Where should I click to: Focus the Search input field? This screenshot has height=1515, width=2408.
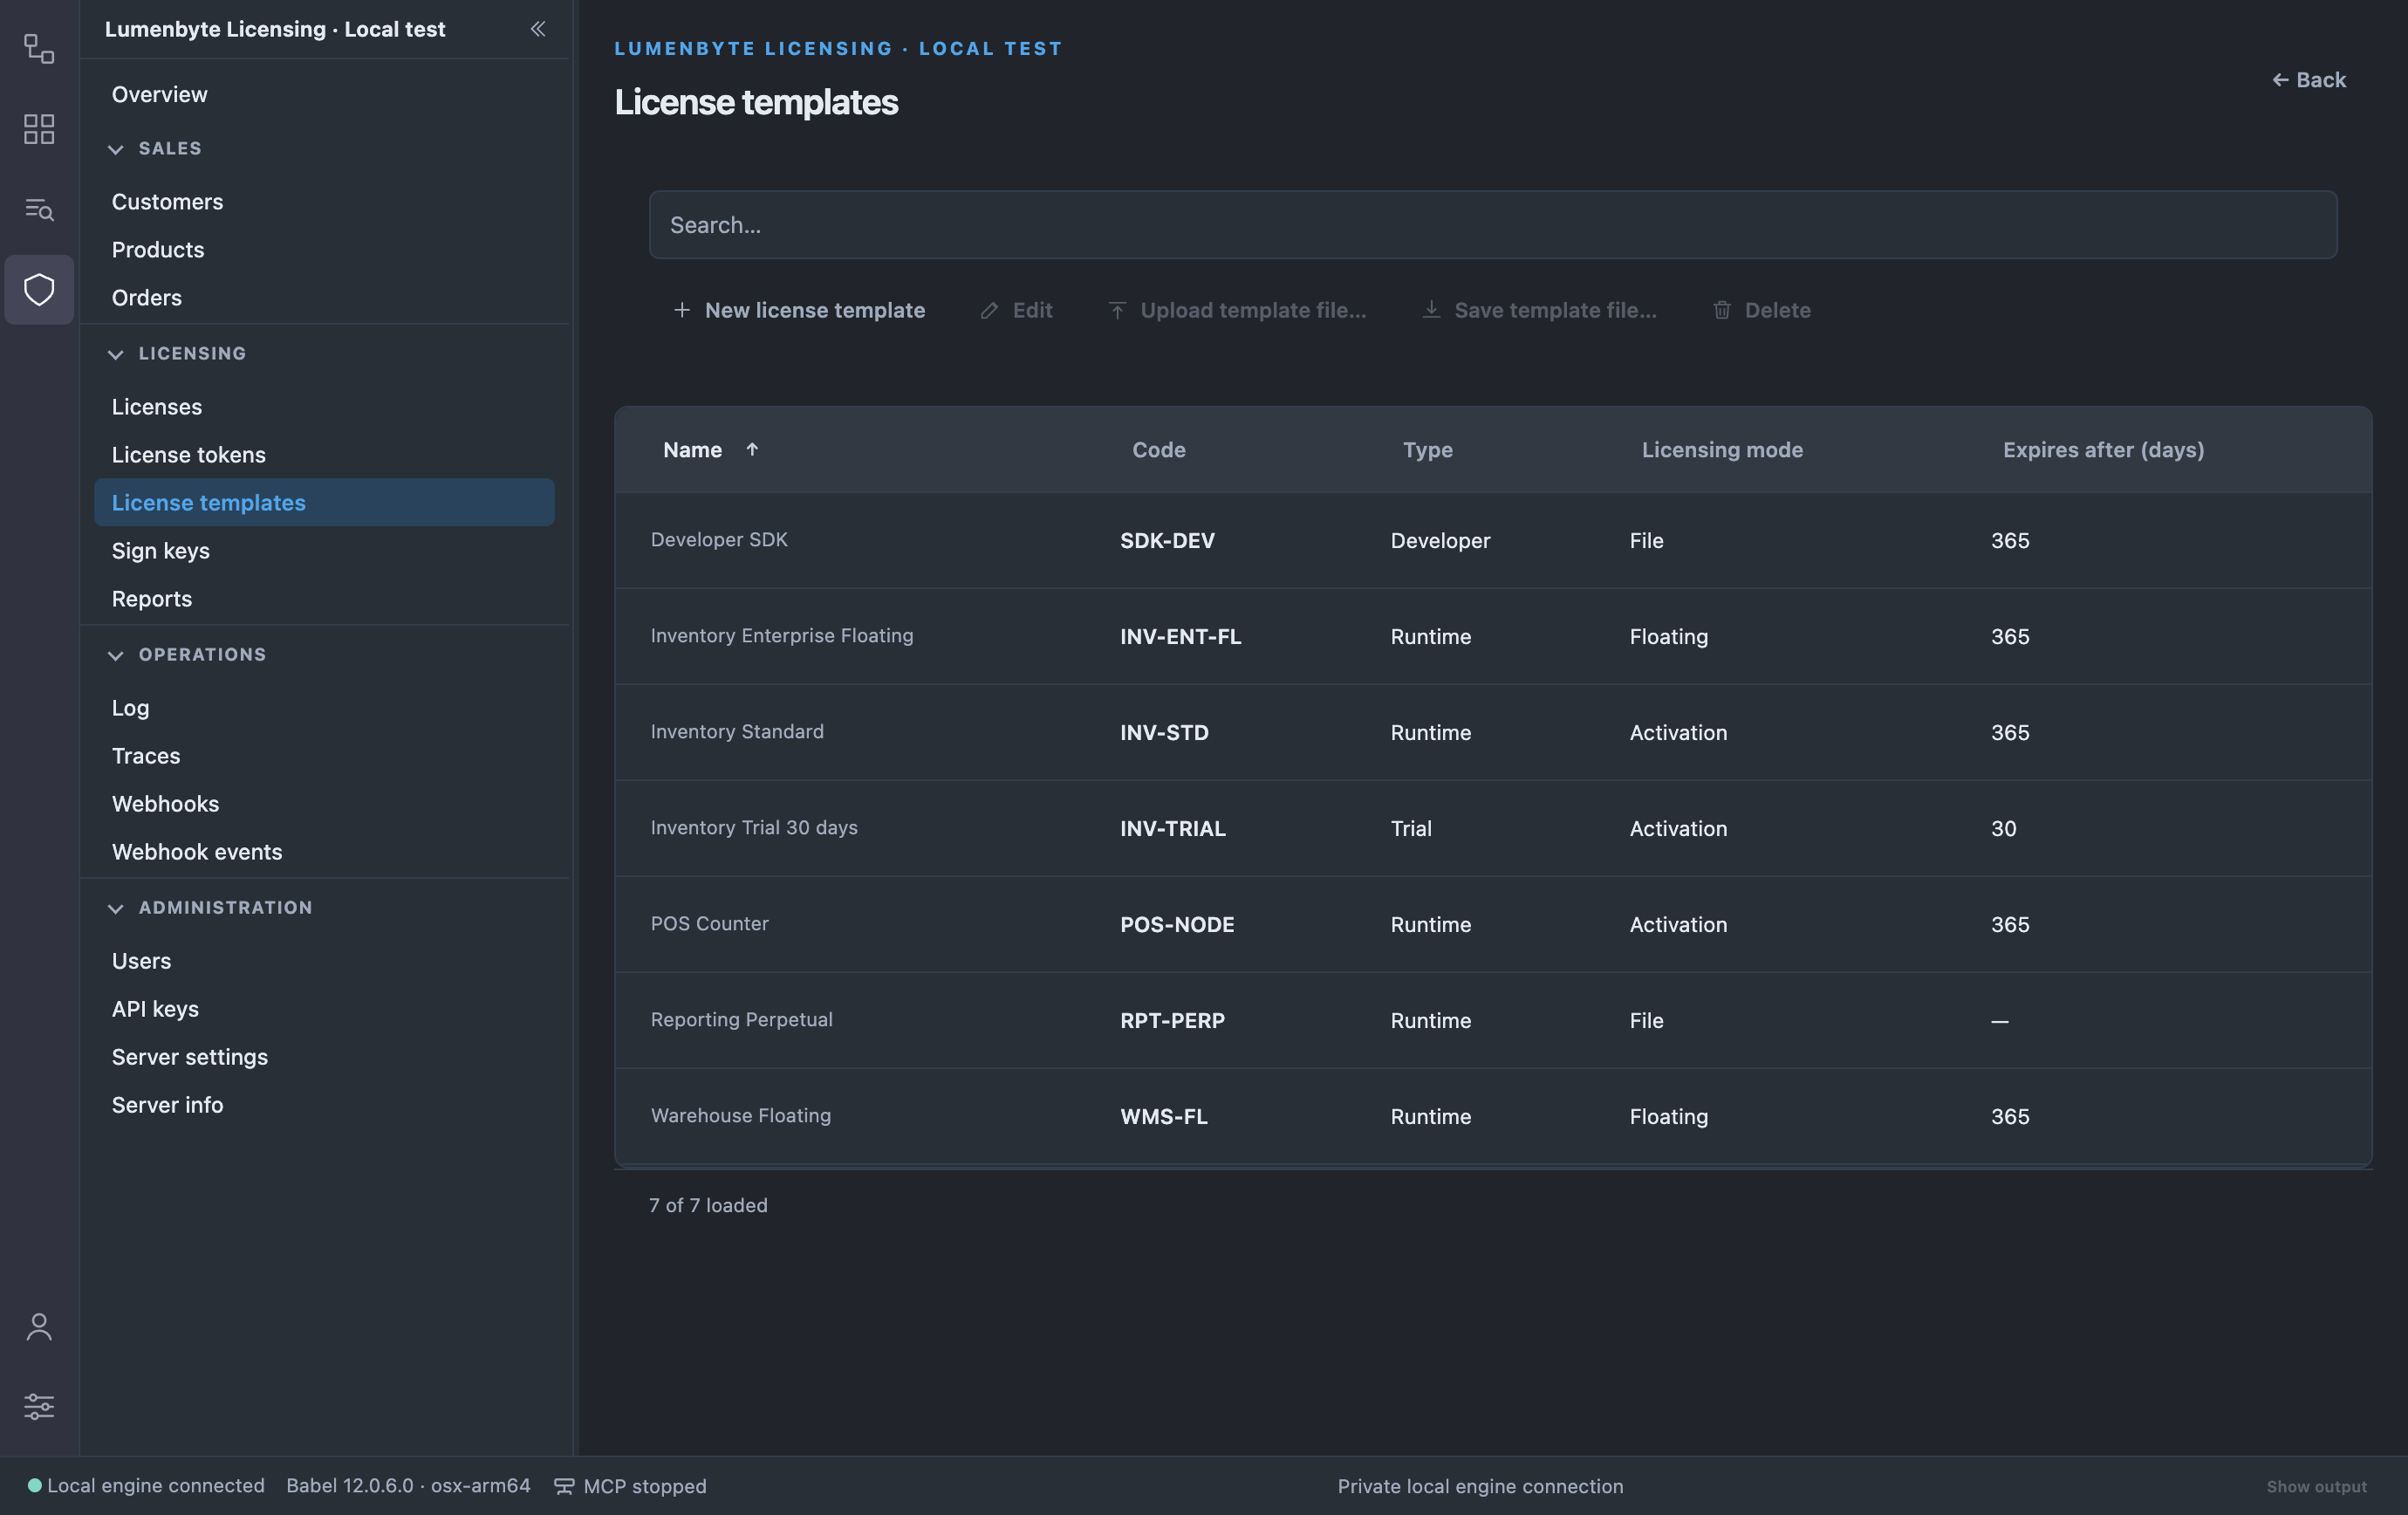tap(1493, 225)
